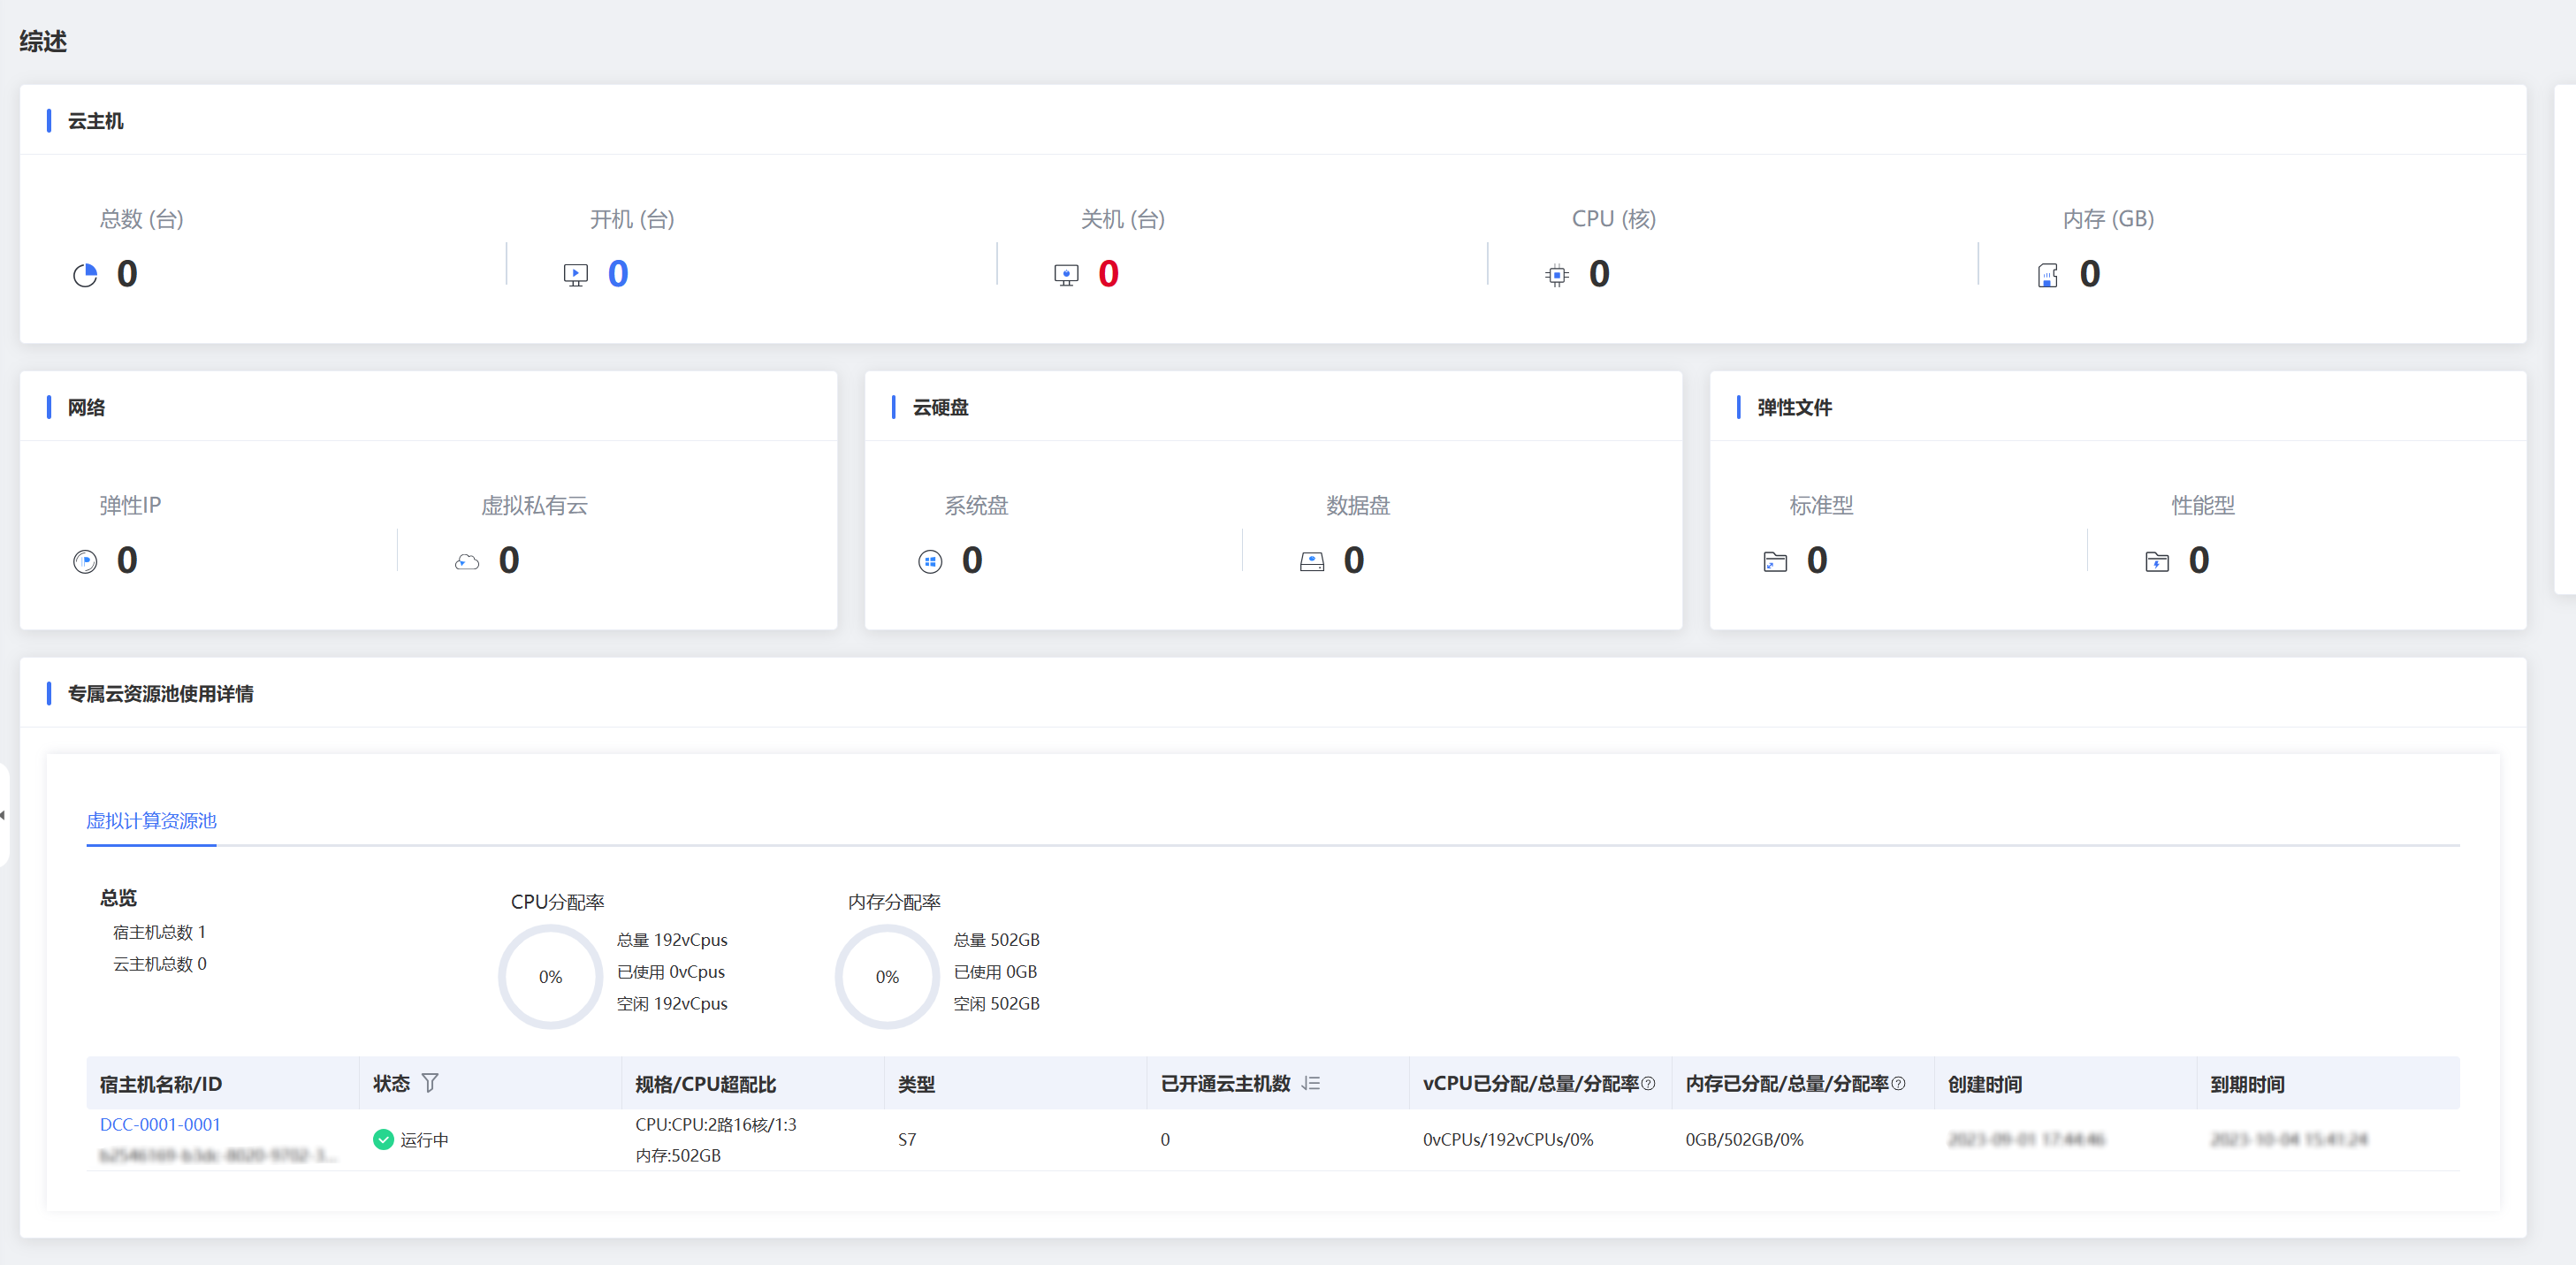The width and height of the screenshot is (2576, 1265).
Task: Click the help icon beside vCPU分配率 header
Action: tap(1648, 1083)
